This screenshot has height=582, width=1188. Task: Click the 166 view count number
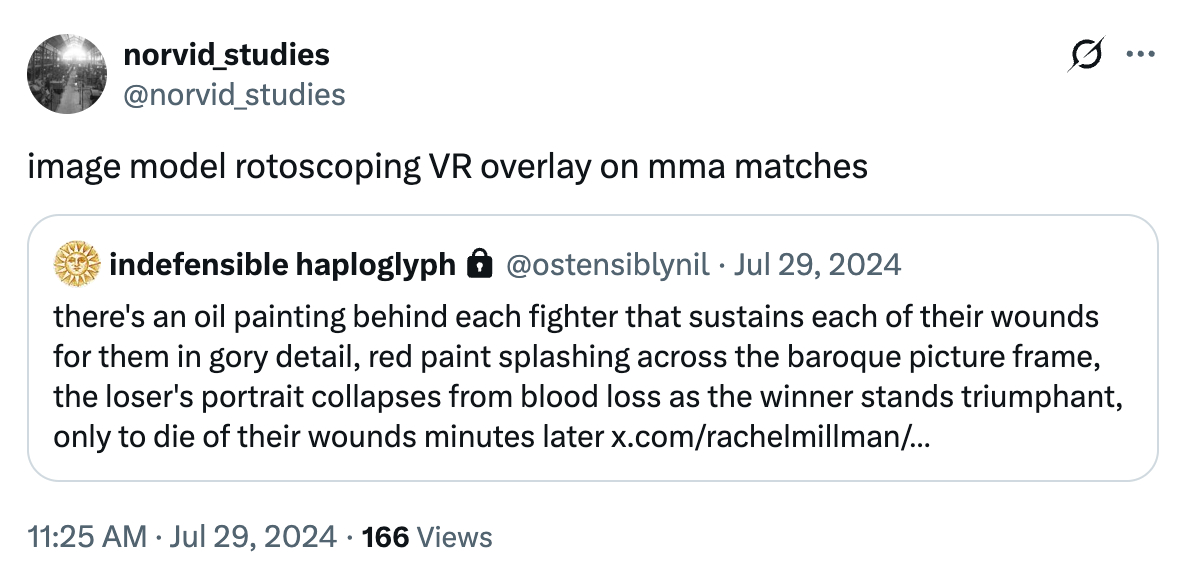click(385, 537)
